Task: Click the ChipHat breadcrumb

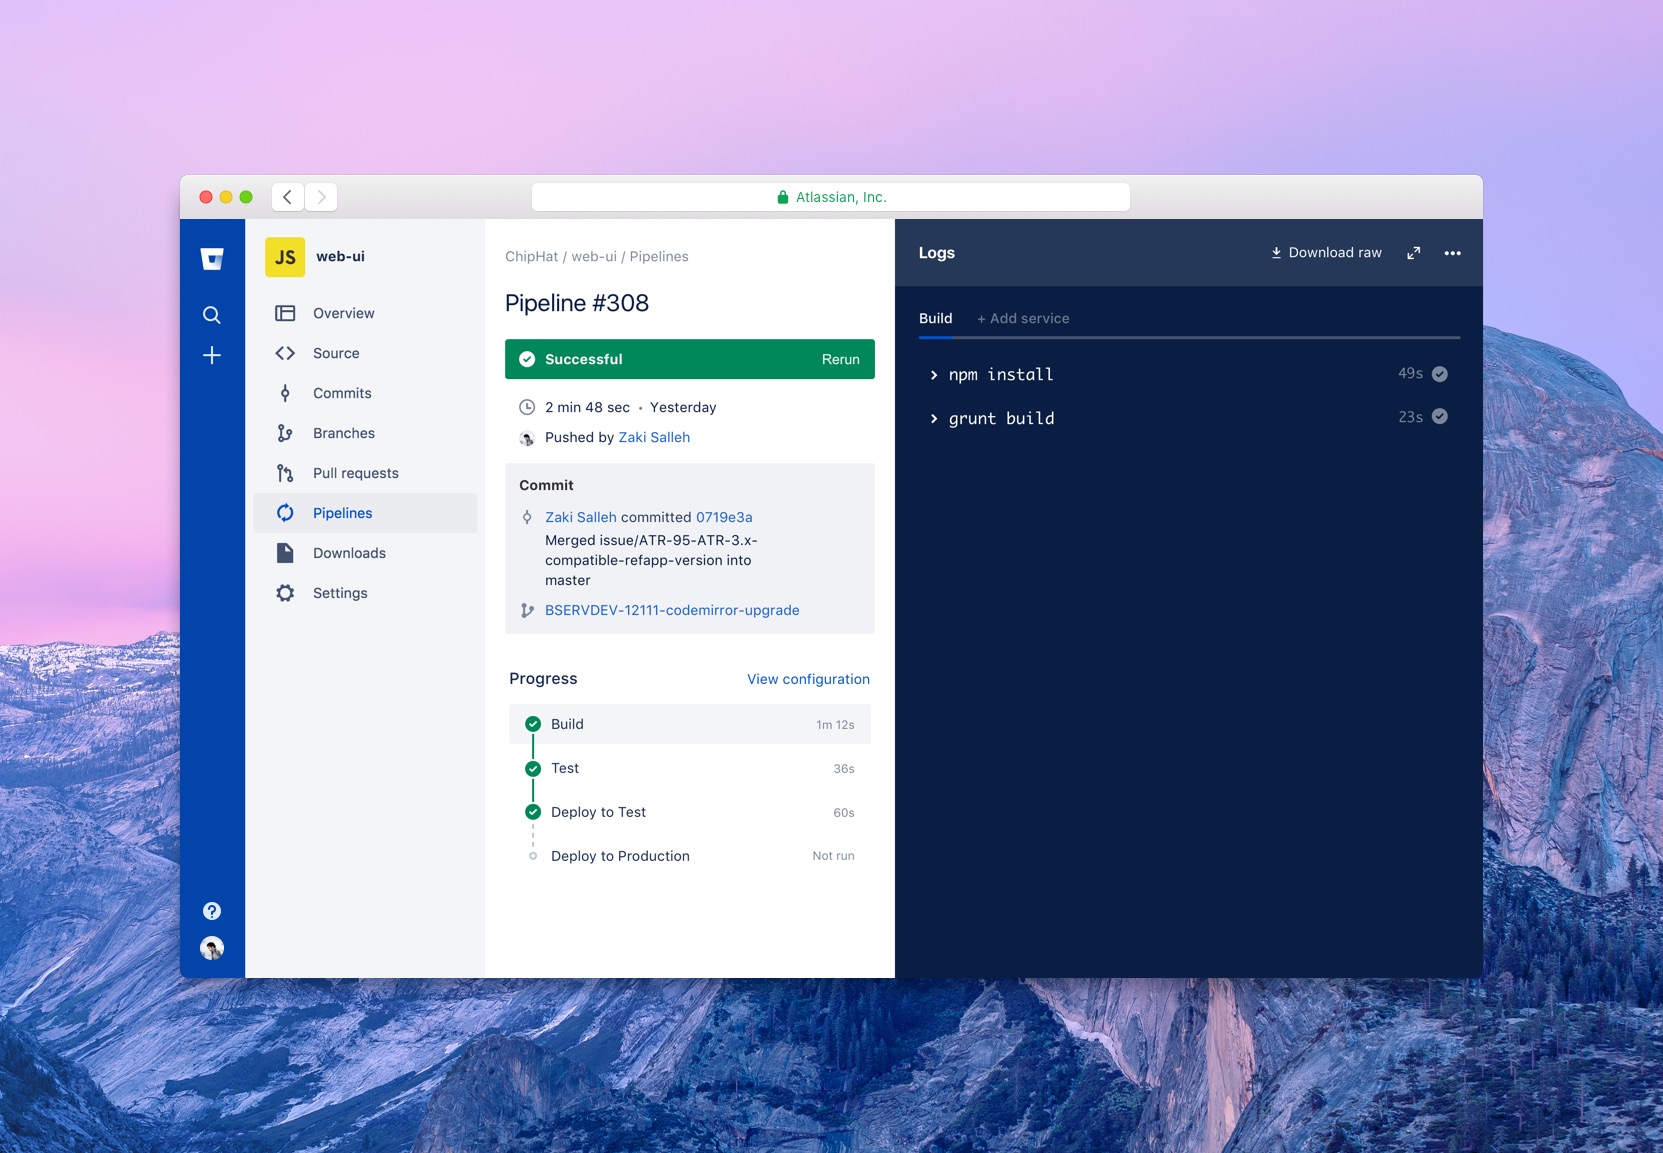Action: coord(532,256)
